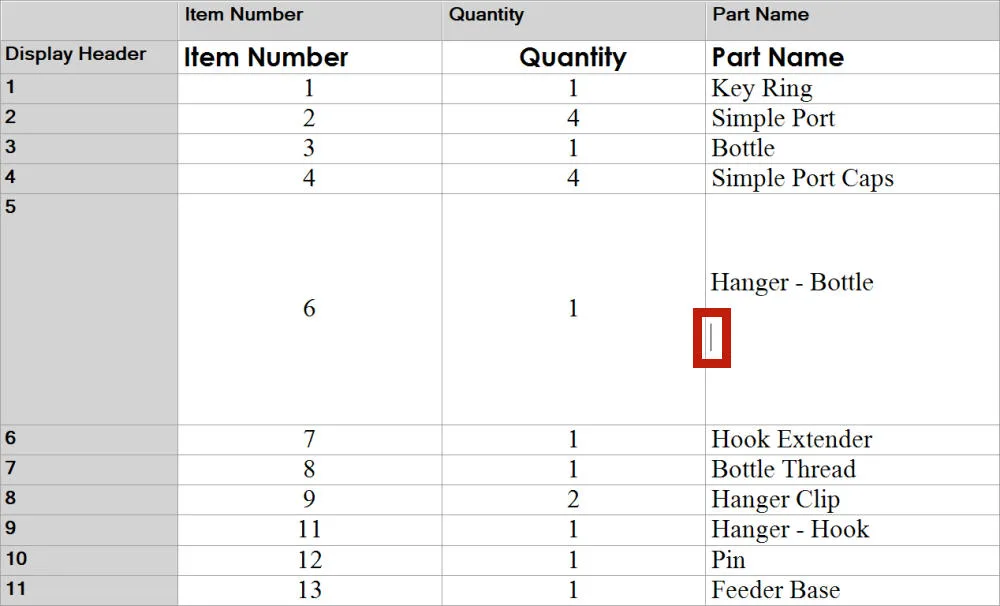
Task: Select row header 8
Action: click(89, 500)
